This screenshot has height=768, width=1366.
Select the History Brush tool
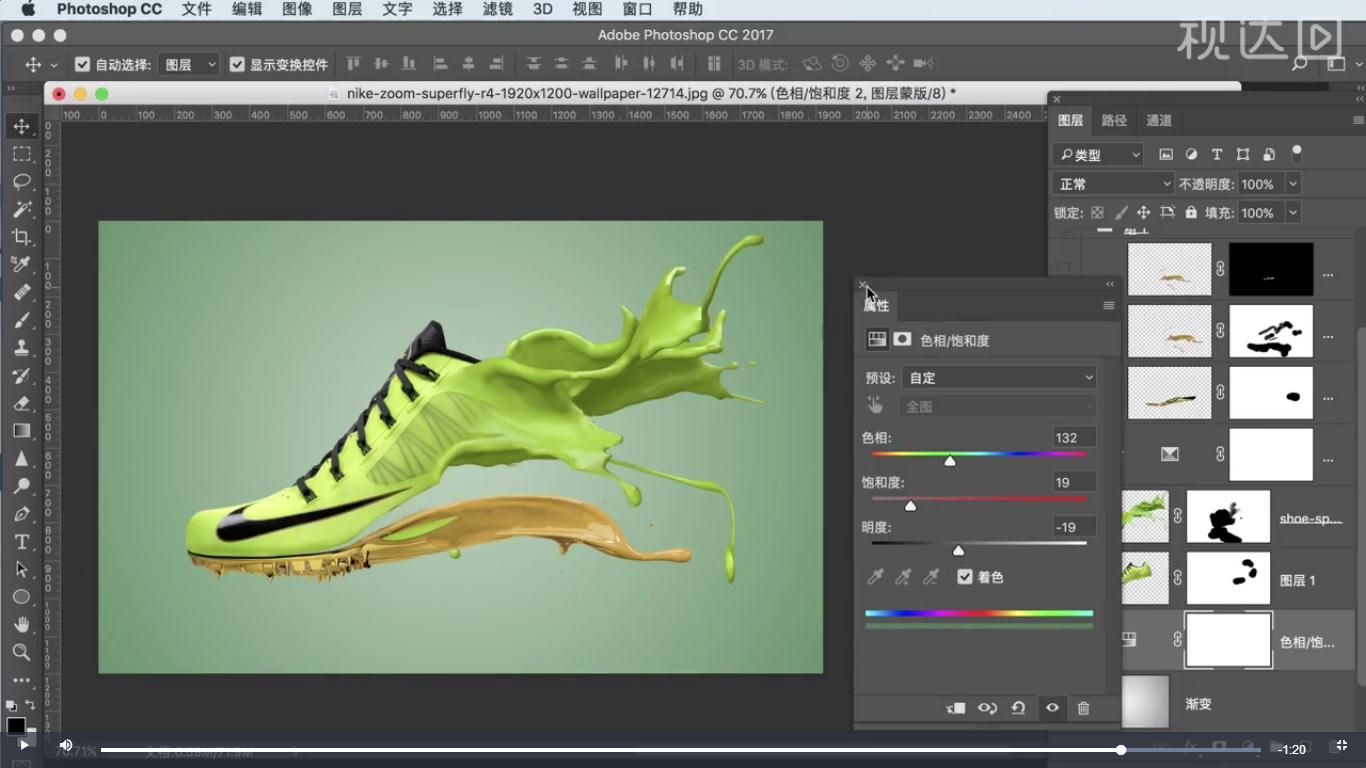21,376
